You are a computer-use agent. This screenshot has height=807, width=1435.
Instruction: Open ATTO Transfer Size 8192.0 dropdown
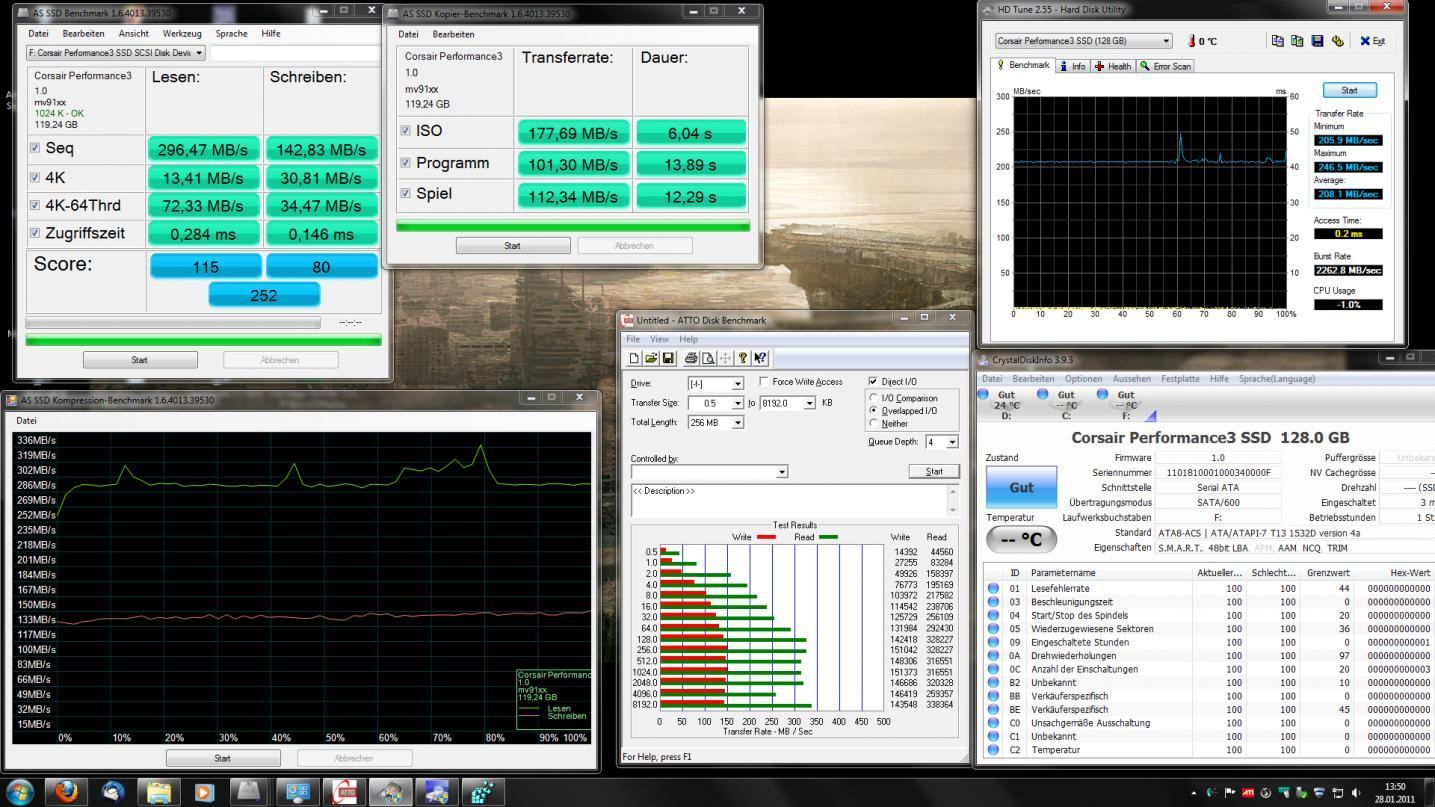810,403
